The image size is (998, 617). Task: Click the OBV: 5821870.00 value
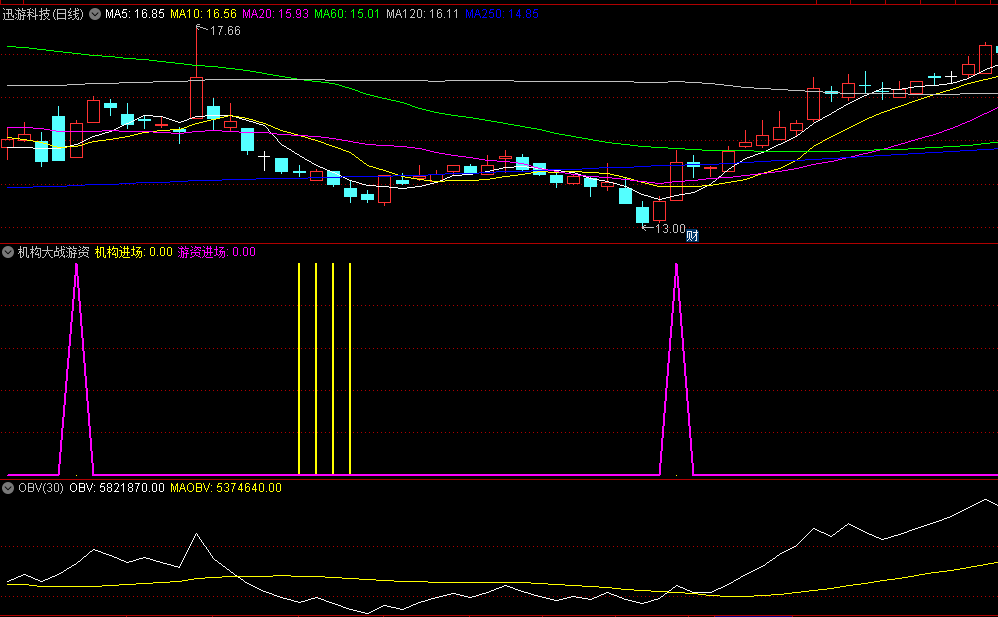(116, 488)
